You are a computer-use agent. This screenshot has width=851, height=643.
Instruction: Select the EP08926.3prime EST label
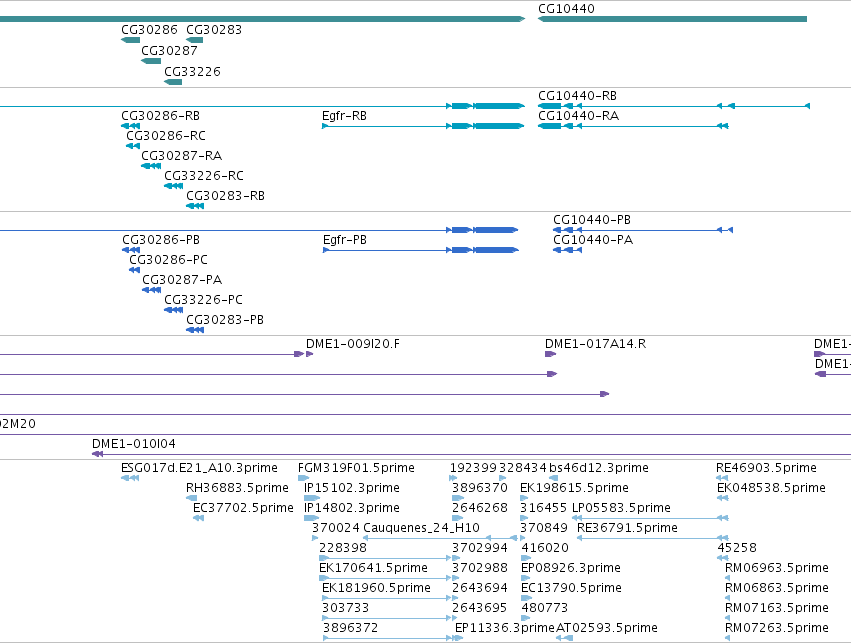click(x=571, y=568)
